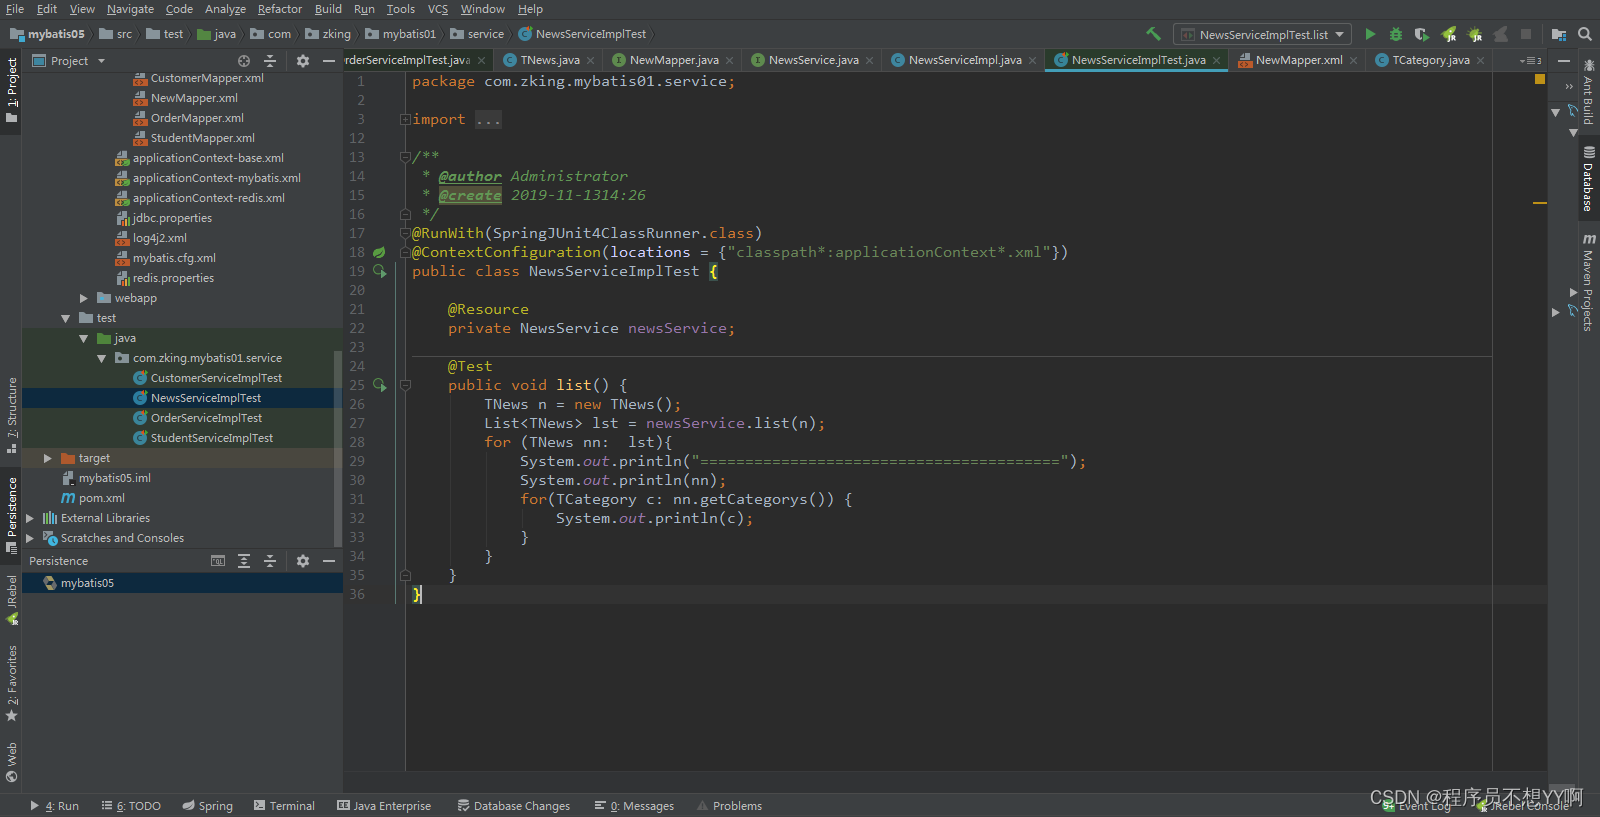Image resolution: width=1600 pixels, height=817 pixels.
Task: Run NewsServiceImplTest.list with green play button
Action: tap(1370, 34)
